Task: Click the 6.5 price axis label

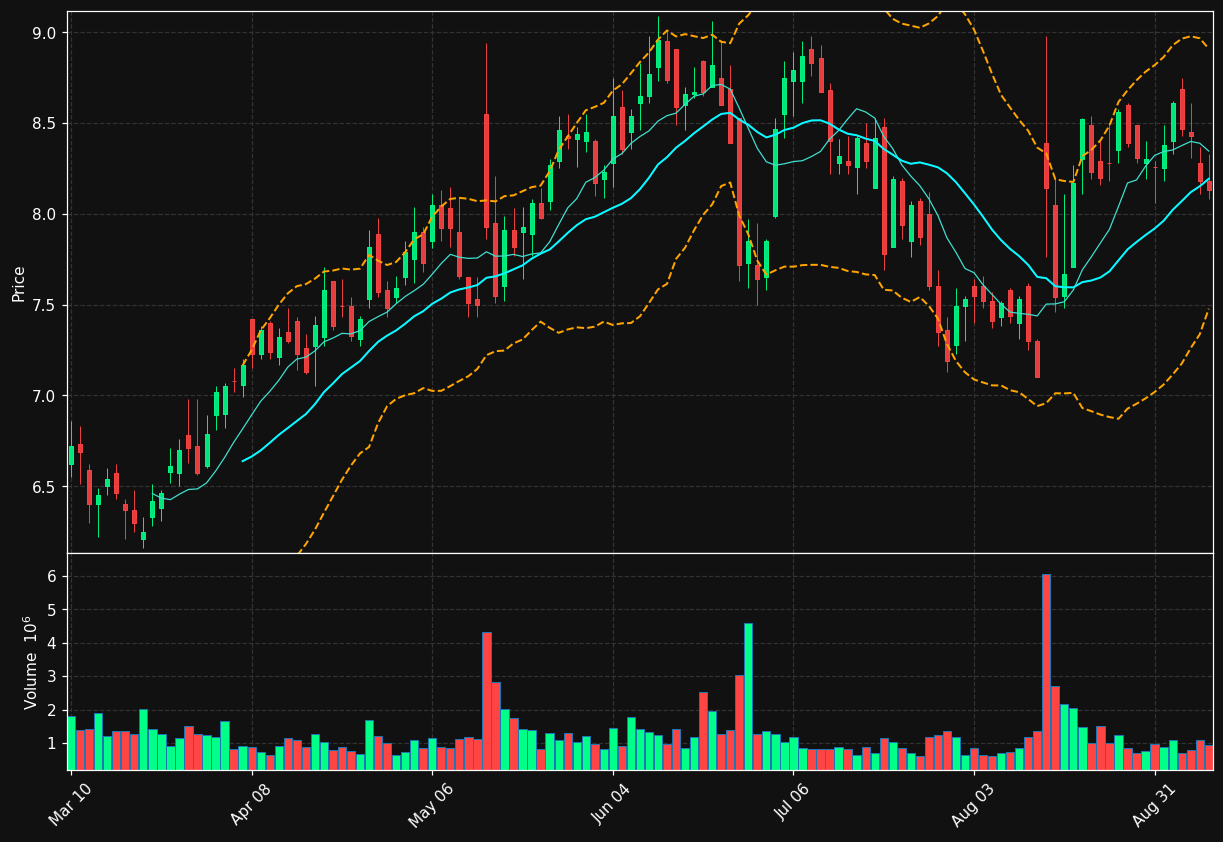Action: 46,488
